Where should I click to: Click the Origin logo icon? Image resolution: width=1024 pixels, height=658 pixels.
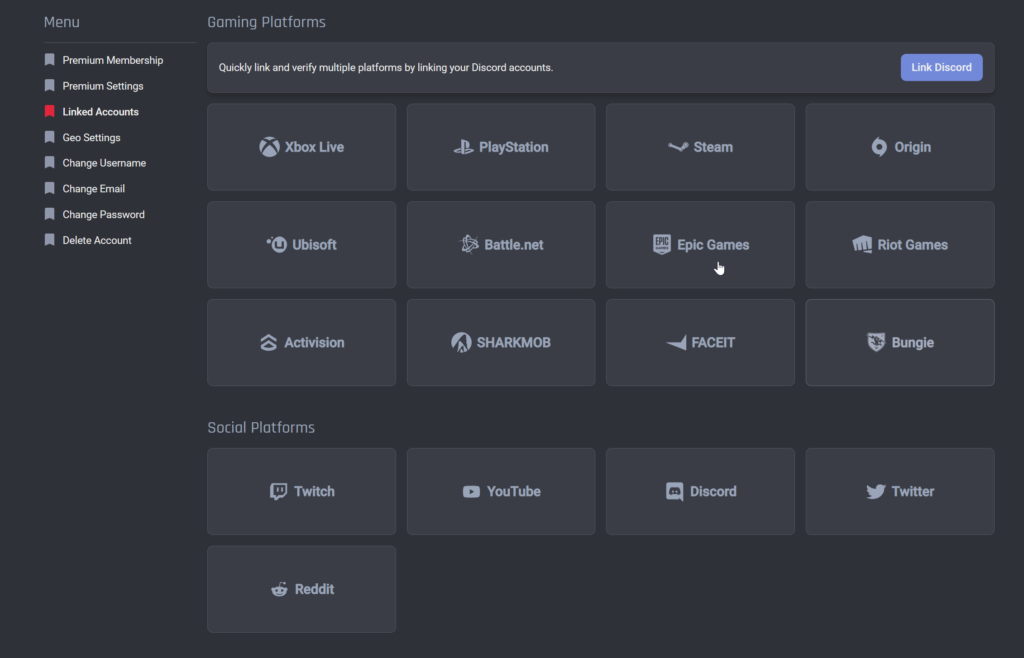[x=880, y=147]
